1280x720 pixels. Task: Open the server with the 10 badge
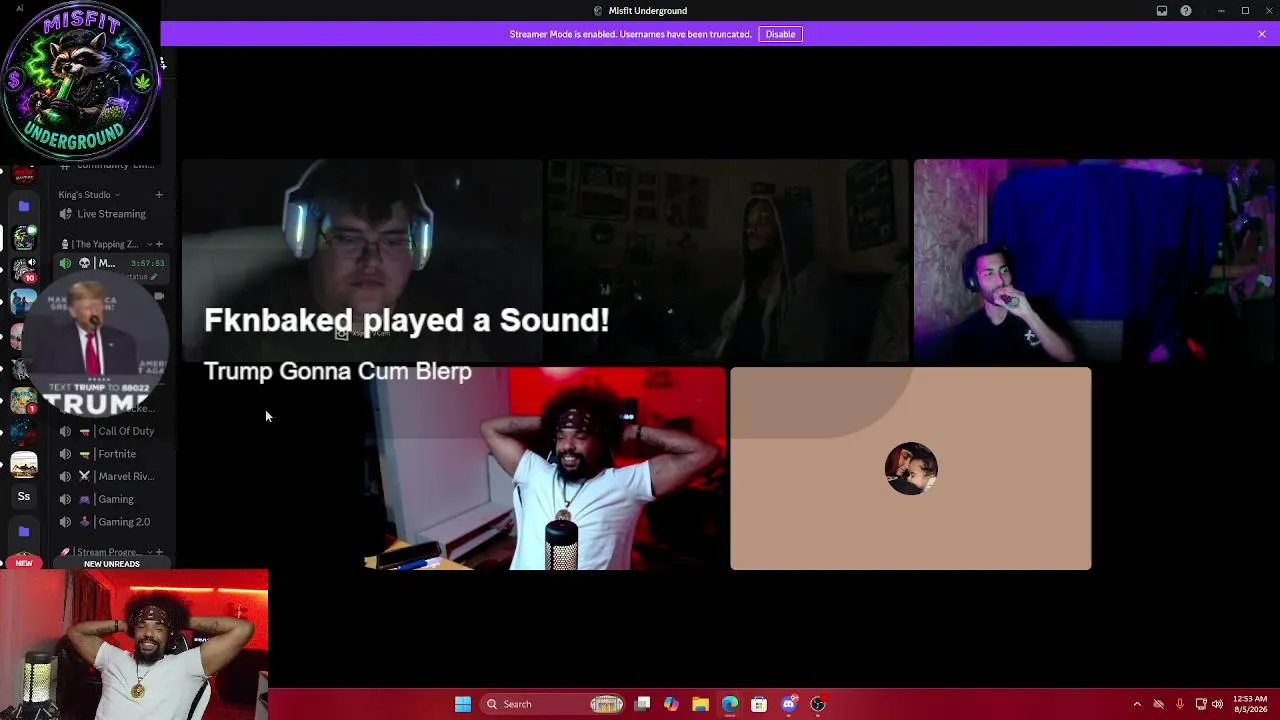coord(23,270)
